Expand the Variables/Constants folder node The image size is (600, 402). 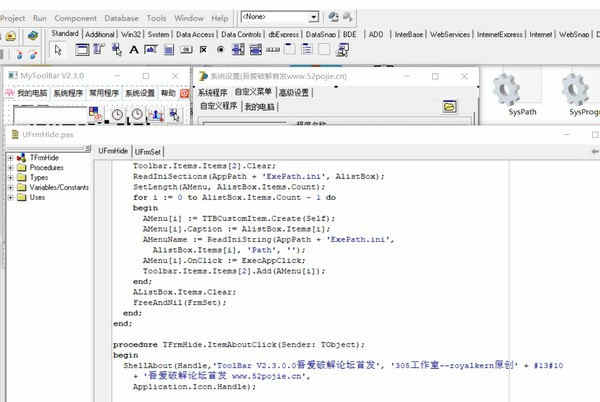coord(11,187)
